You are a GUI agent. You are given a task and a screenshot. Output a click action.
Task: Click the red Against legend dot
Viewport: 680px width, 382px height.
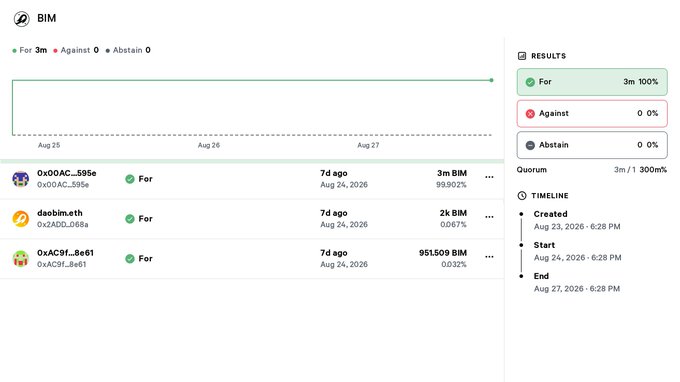tap(55, 51)
